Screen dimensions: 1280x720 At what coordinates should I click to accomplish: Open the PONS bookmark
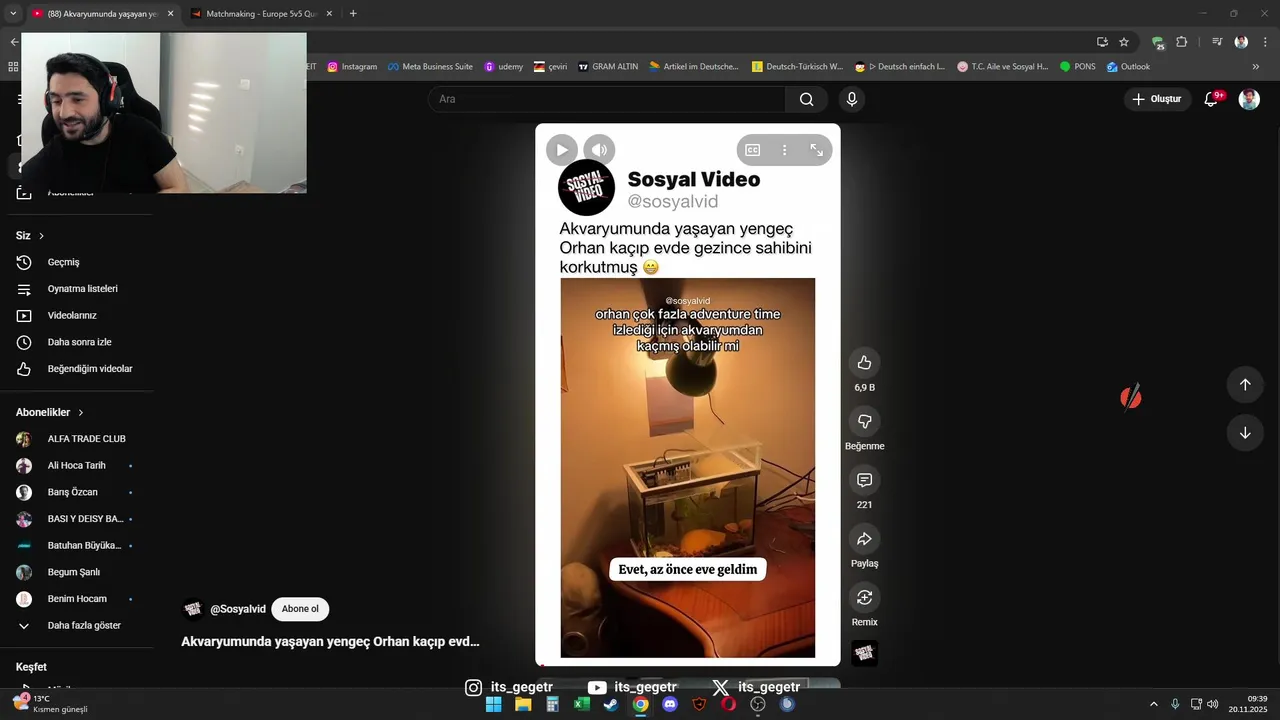[1078, 67]
